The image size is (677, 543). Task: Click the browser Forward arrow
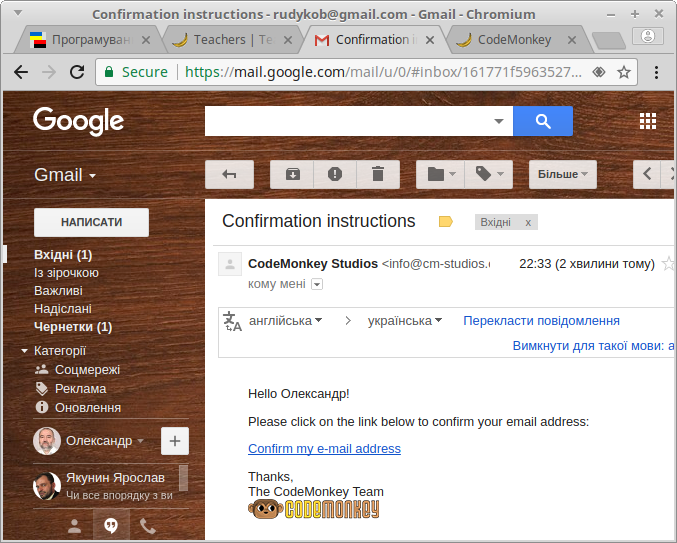(49, 72)
